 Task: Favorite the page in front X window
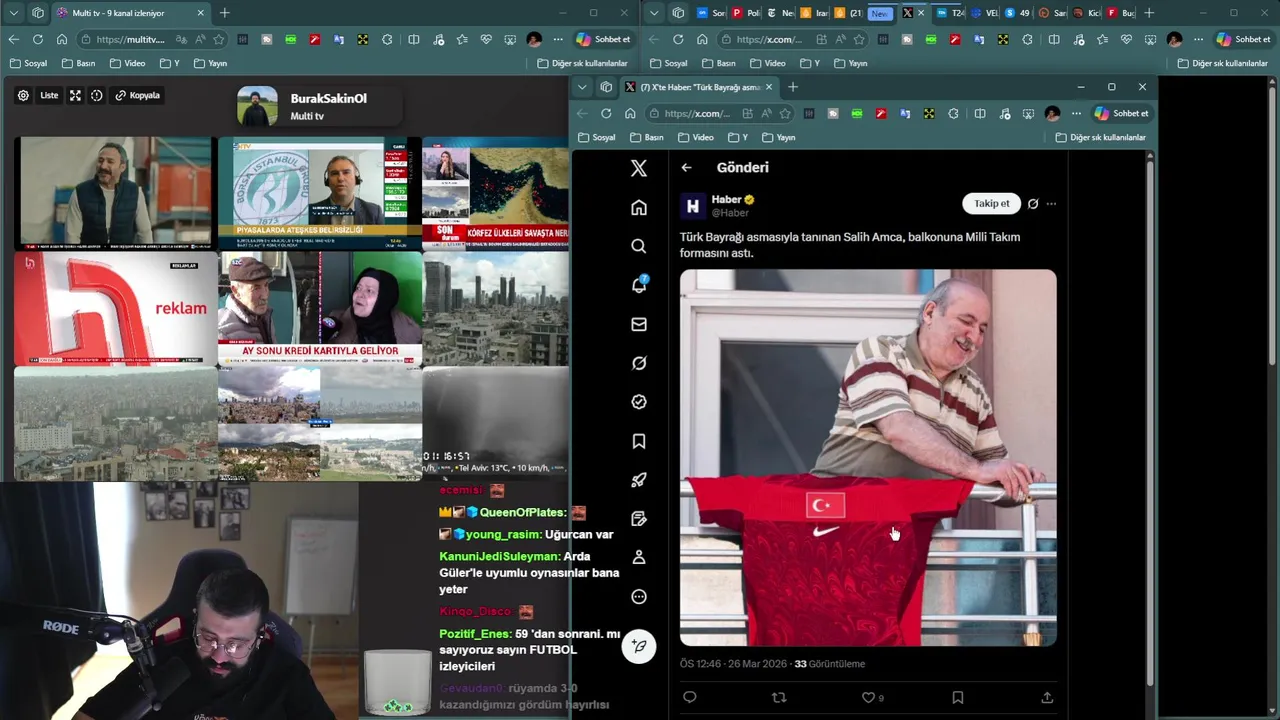click(785, 113)
